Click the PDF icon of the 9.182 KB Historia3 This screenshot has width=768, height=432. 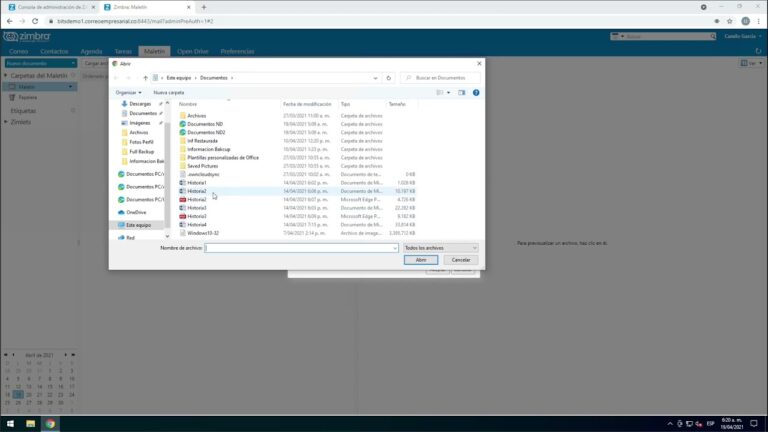(x=182, y=216)
